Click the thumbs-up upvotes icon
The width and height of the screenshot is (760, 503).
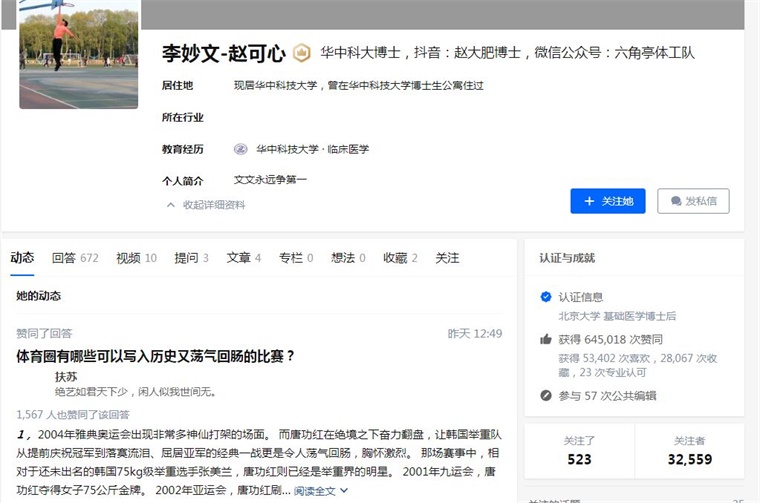(546, 339)
